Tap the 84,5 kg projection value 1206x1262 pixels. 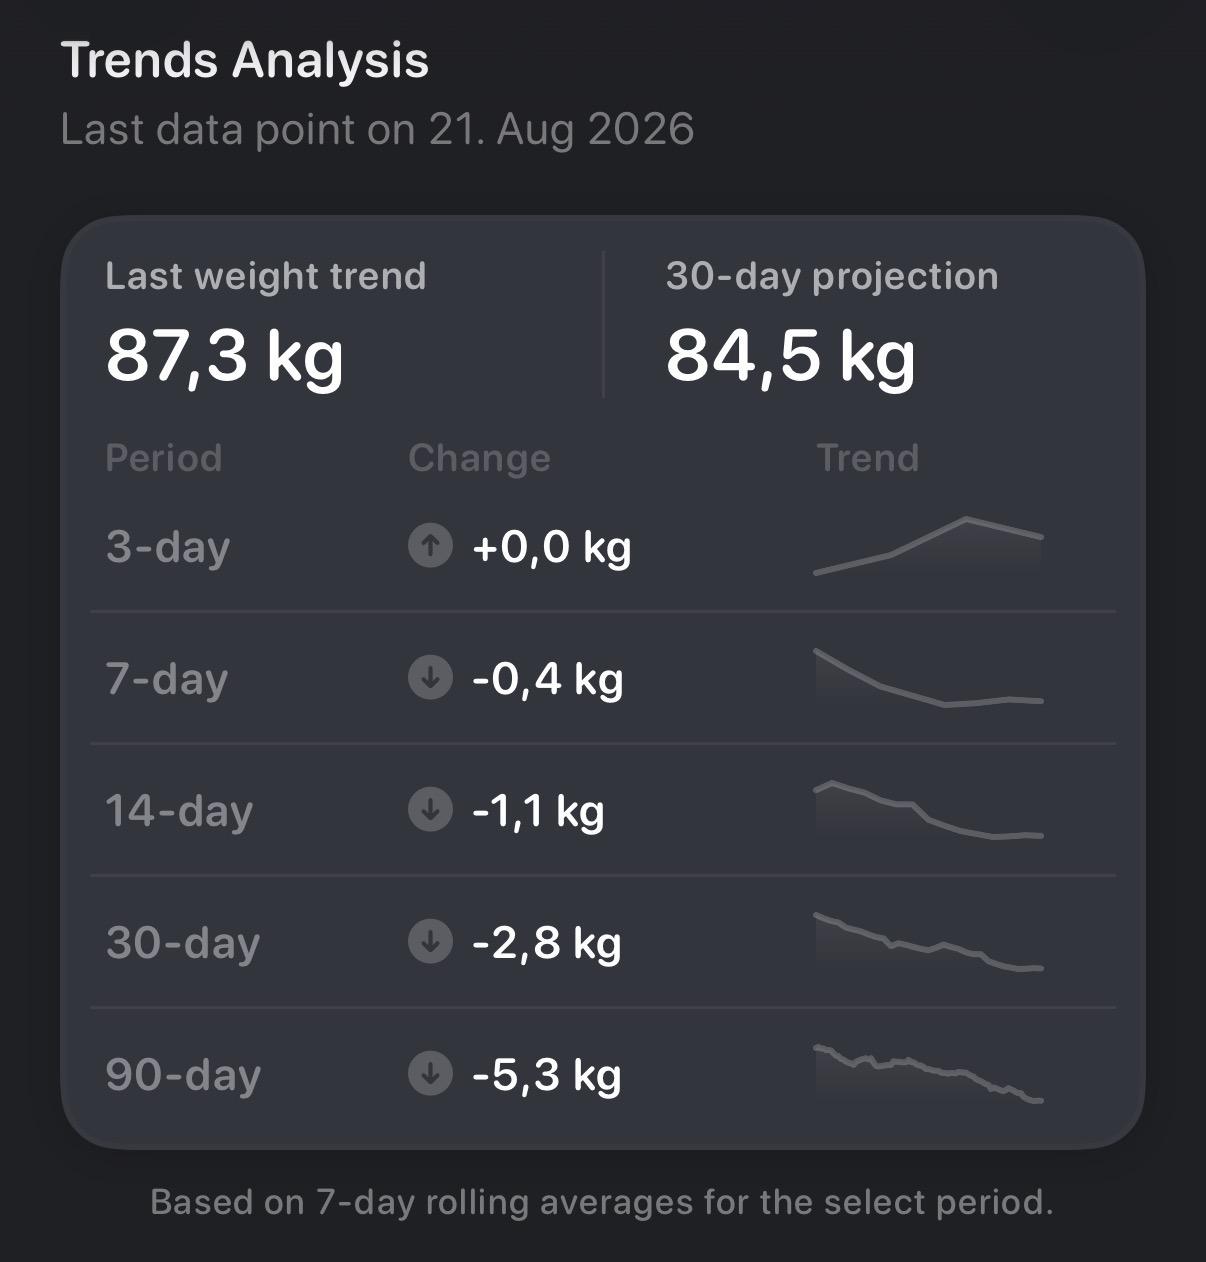791,357
